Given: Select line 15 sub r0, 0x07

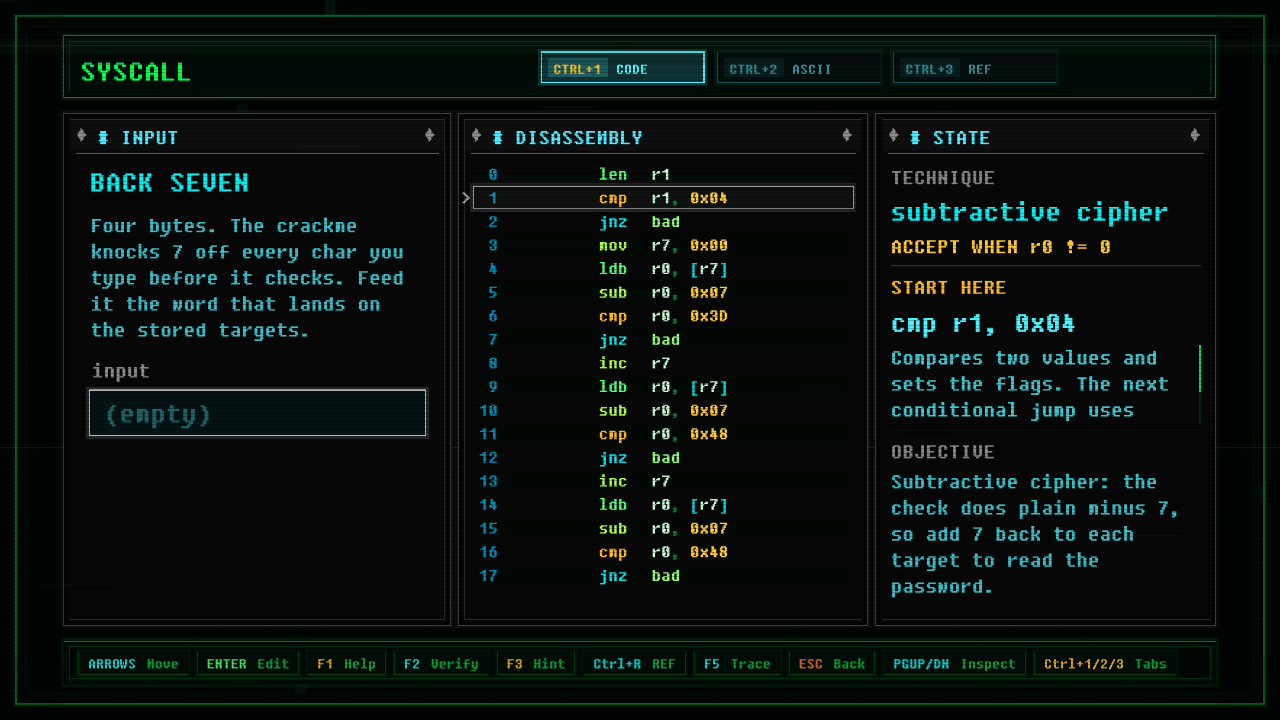Looking at the screenshot, I should (663, 528).
